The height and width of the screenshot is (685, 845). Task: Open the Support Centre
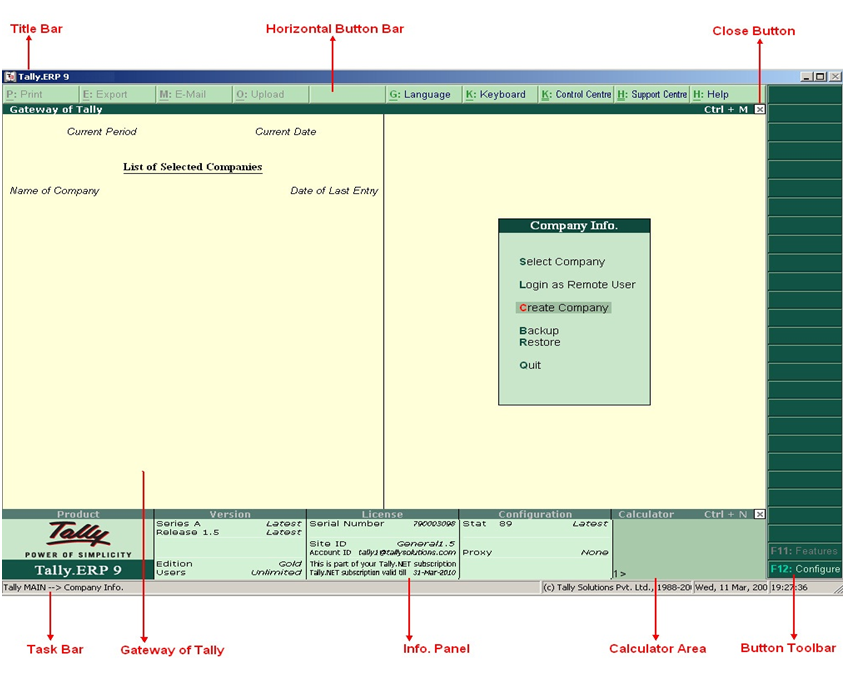pos(651,94)
